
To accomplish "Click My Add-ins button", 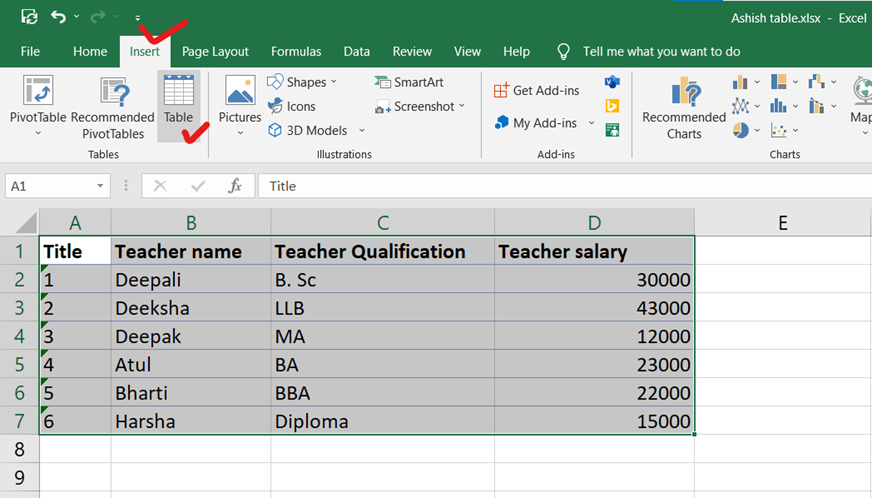I will point(536,123).
